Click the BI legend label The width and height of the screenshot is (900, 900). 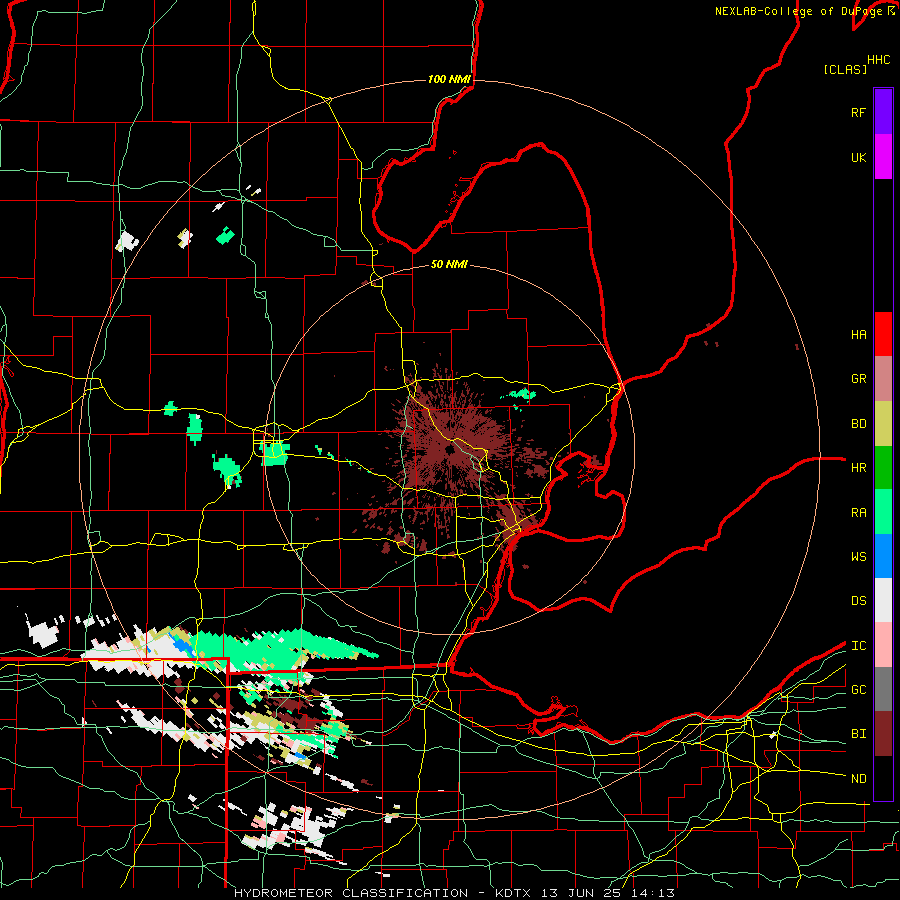[x=858, y=734]
